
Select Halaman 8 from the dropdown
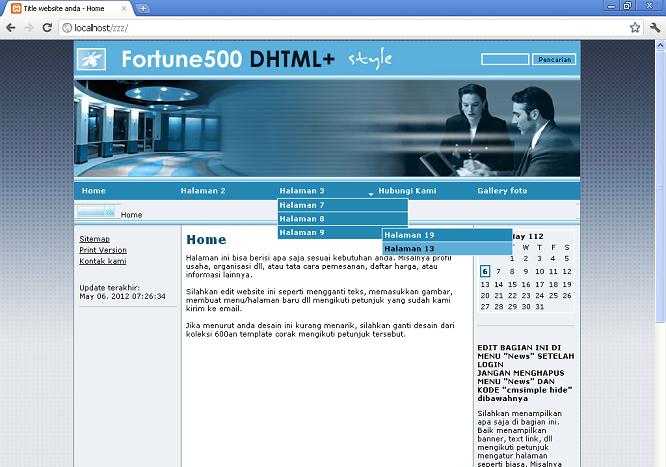tap(343, 219)
